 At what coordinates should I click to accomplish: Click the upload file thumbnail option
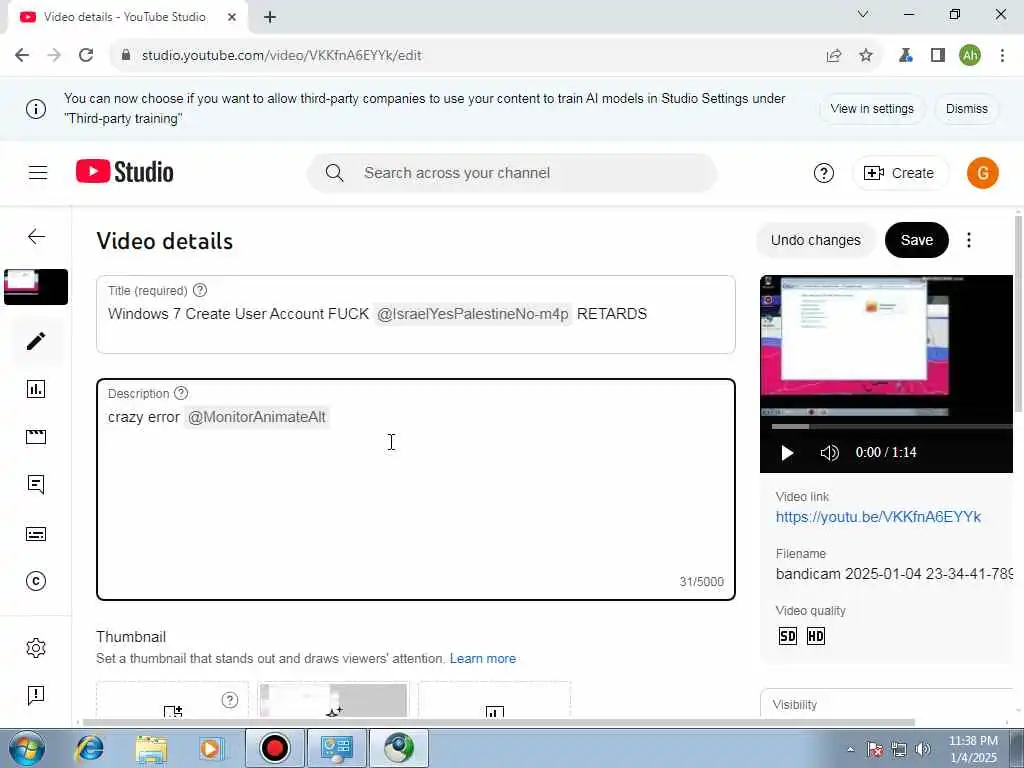pyautogui.click(x=172, y=700)
